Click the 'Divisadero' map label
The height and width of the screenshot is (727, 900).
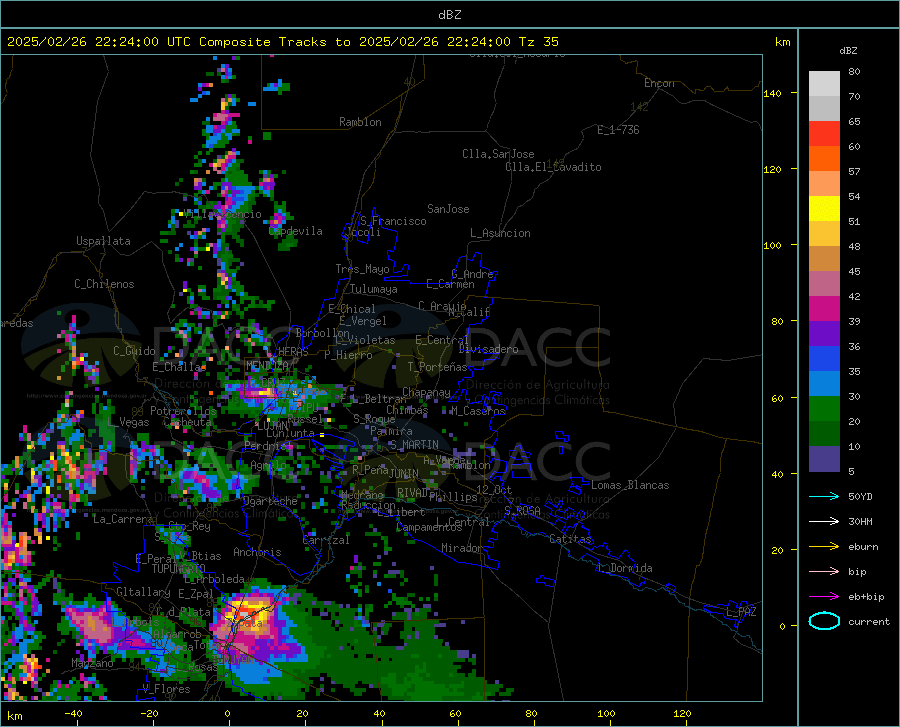click(488, 349)
